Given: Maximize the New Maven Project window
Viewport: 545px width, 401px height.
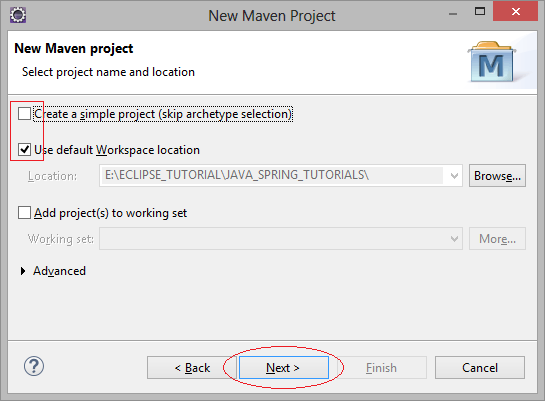Looking at the screenshot, I should 480,11.
